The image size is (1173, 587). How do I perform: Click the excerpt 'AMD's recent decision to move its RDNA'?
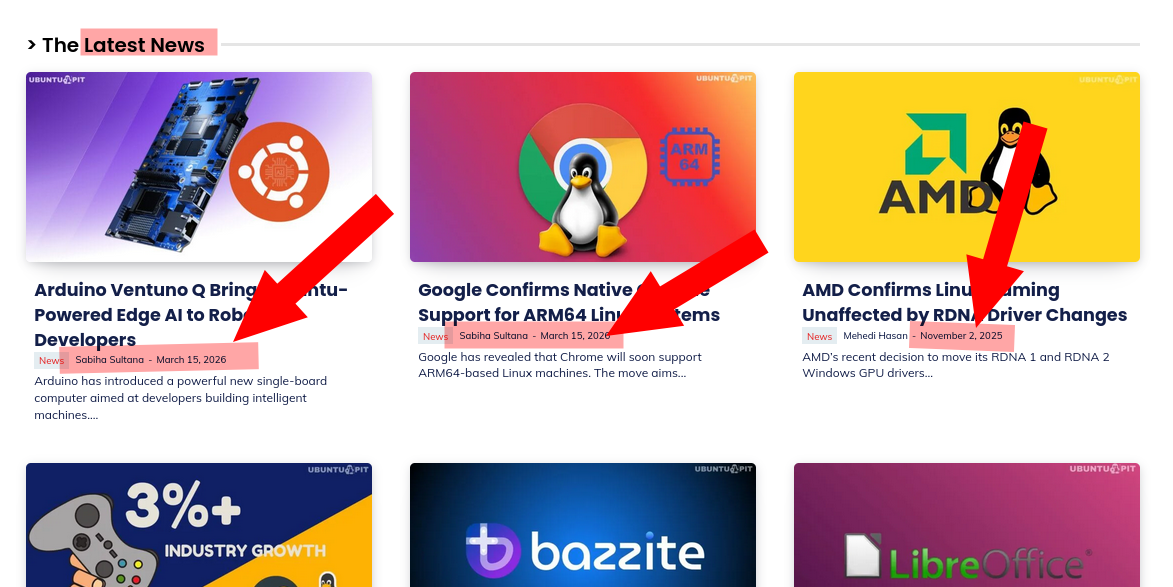coord(955,365)
